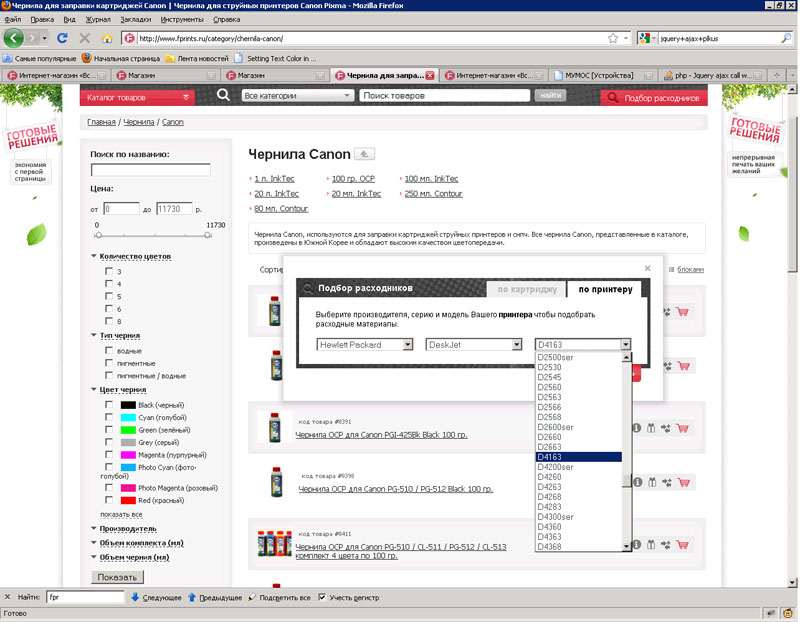800x622 pixels.
Task: Click the up arrow icon beside Чернила Canon heading
Action: pyautogui.click(x=364, y=154)
